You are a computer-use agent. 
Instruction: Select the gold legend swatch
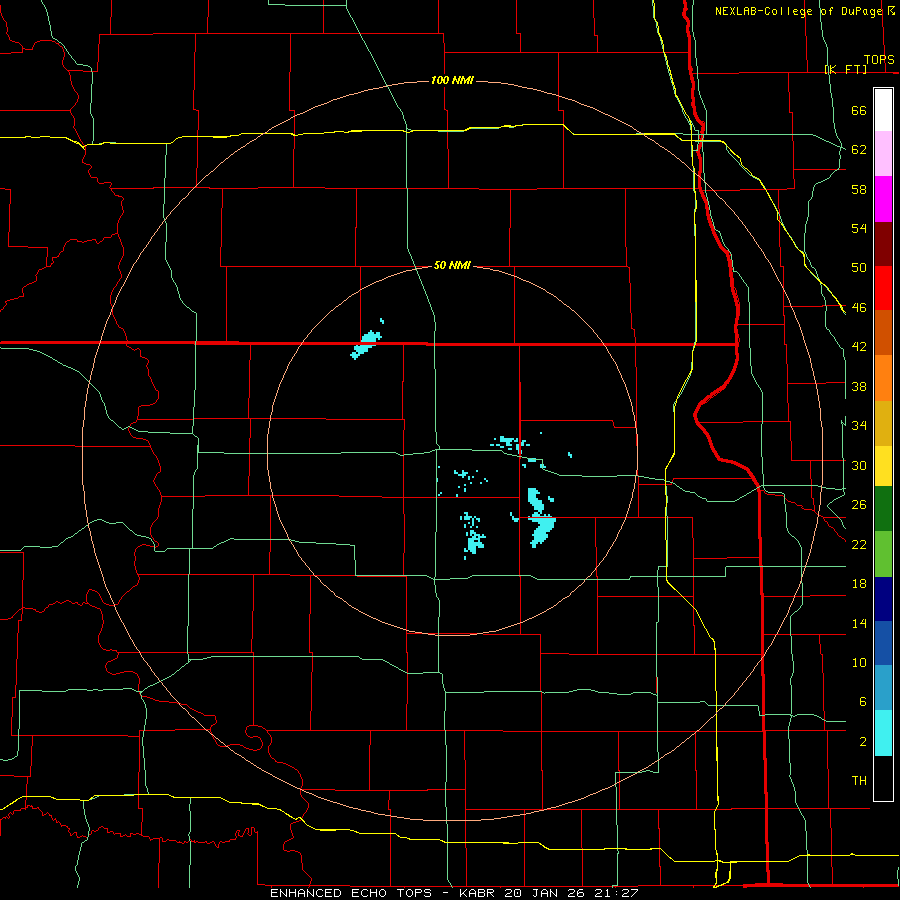[x=883, y=423]
